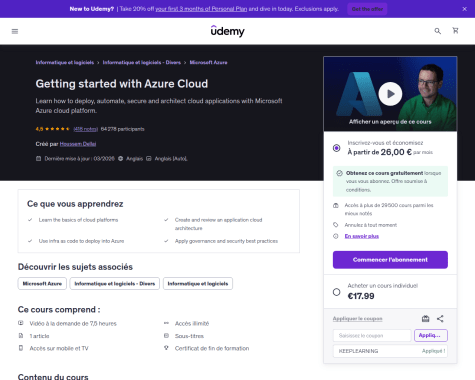Open the Personal Plan promo link
Screen dimensions: 475x380
click(x=201, y=9)
